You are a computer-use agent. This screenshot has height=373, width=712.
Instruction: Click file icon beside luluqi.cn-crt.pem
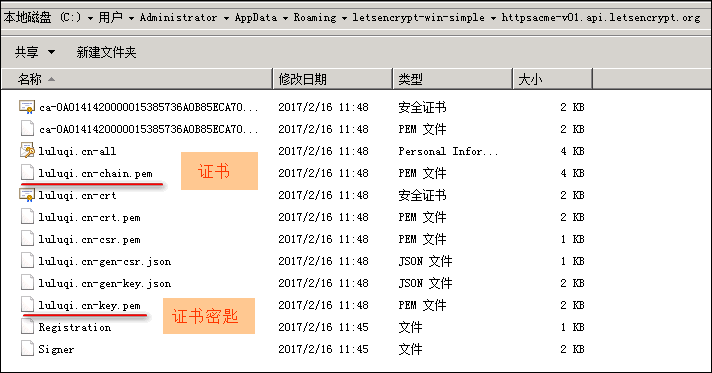pyautogui.click(x=27, y=217)
